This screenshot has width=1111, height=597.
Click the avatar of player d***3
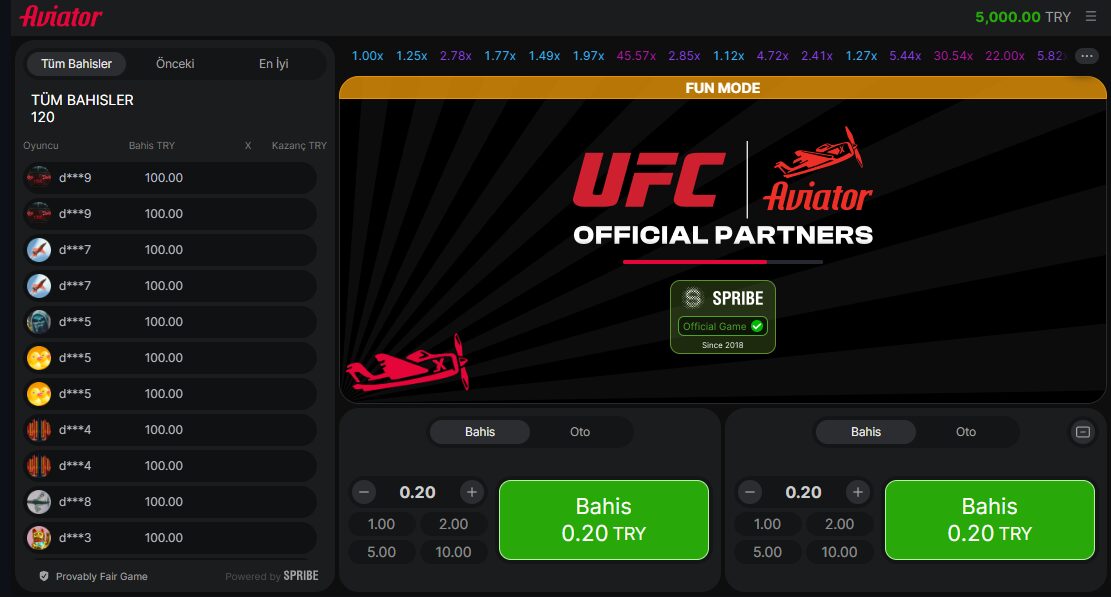click(x=39, y=538)
